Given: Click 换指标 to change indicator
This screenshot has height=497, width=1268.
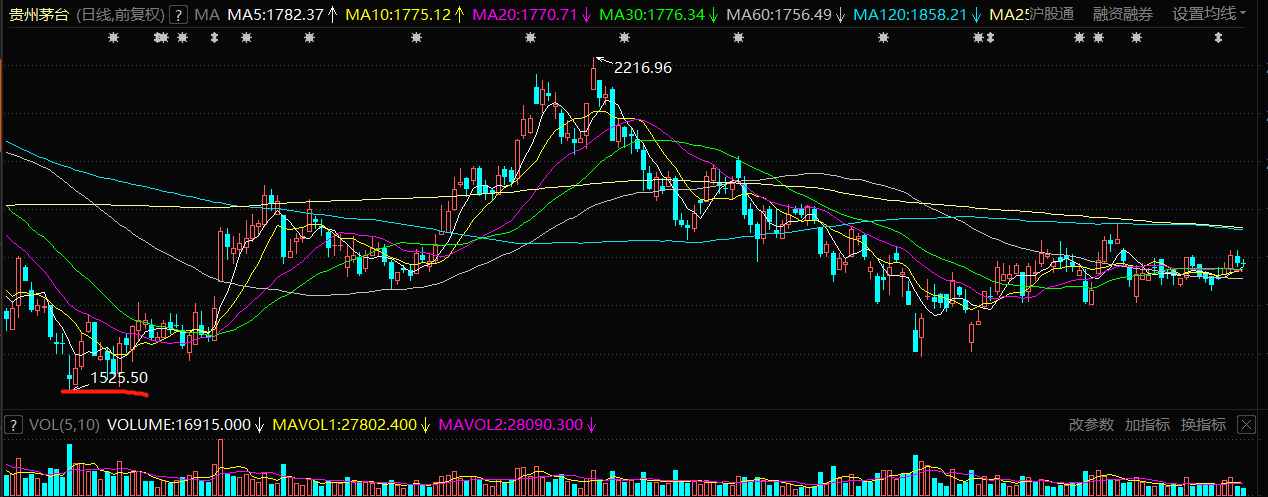Looking at the screenshot, I should (1203, 425).
